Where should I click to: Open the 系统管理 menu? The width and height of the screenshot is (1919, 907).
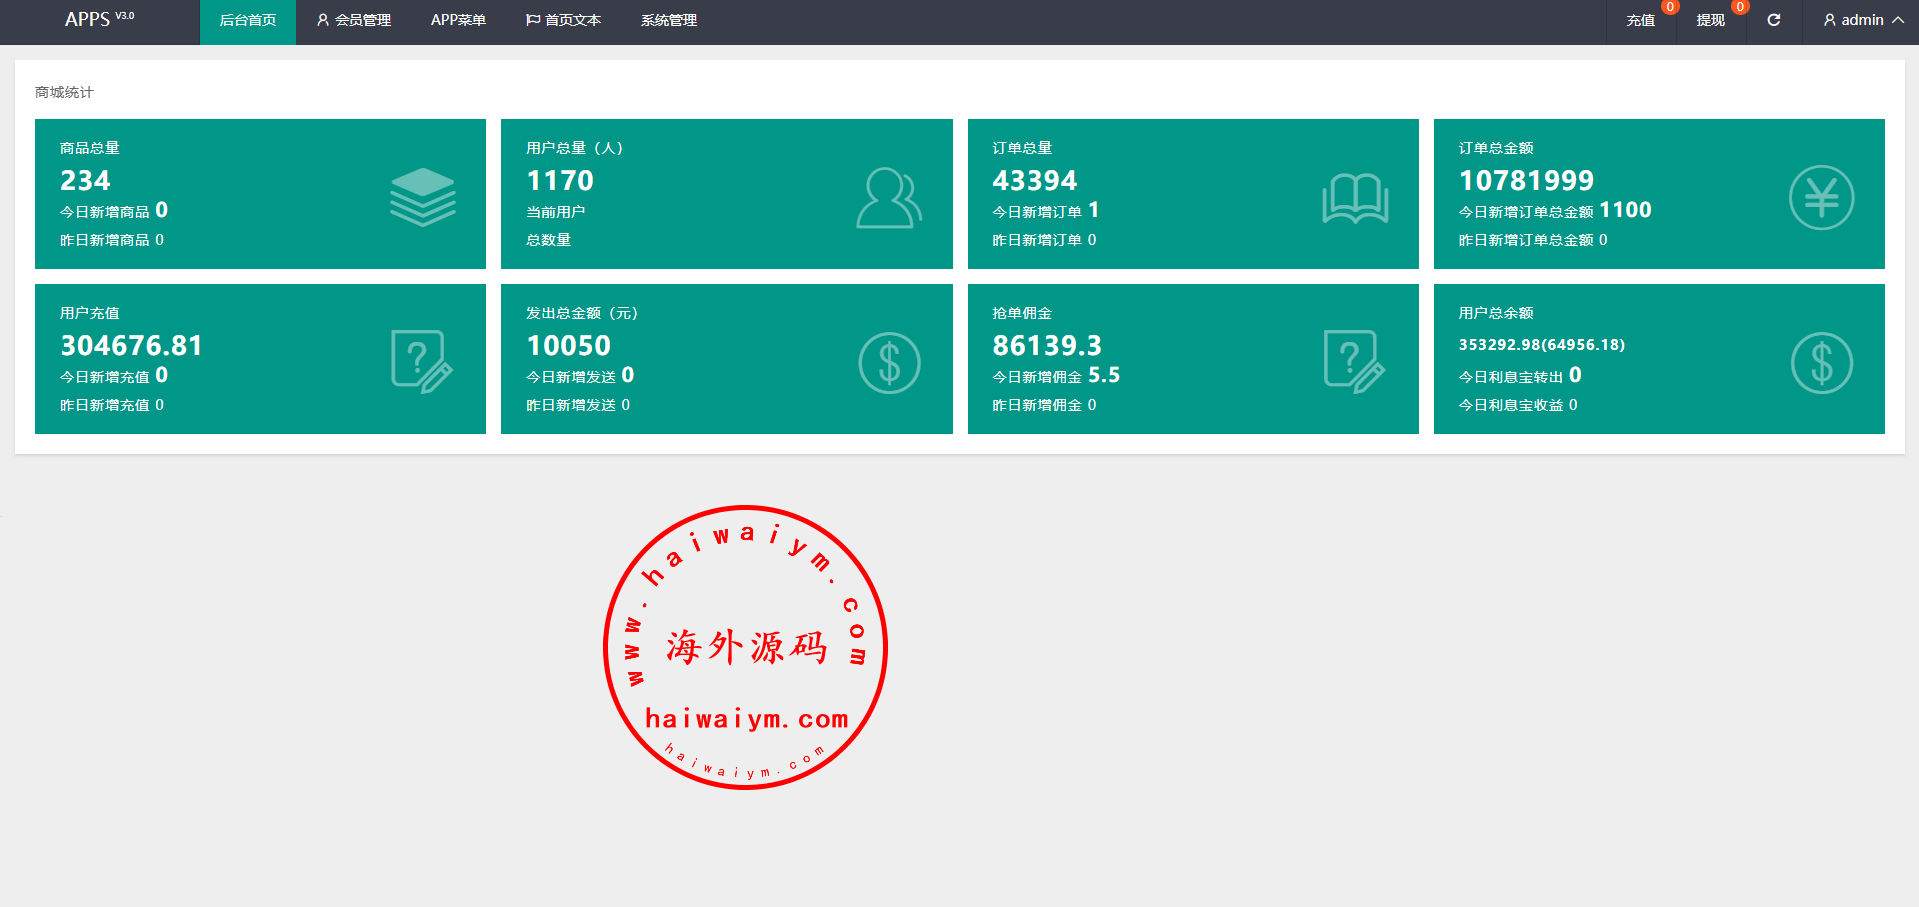tap(669, 20)
